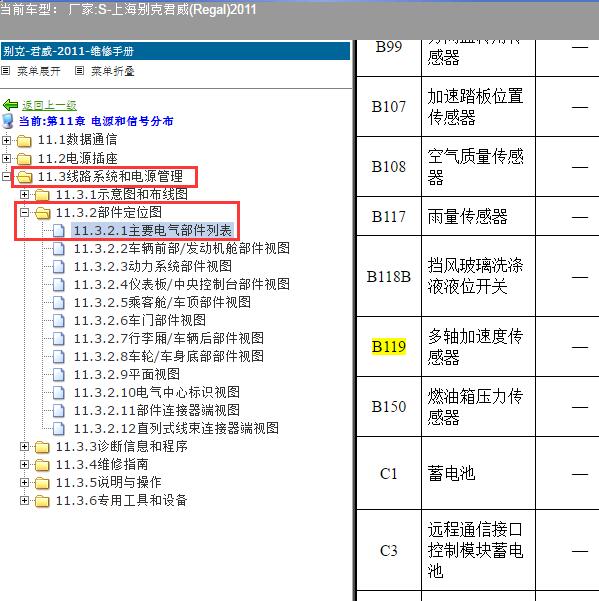Click the document icon of 11.3.2.11部件连接器端视图
Viewport: 599px width, 601px height.
click(59, 411)
